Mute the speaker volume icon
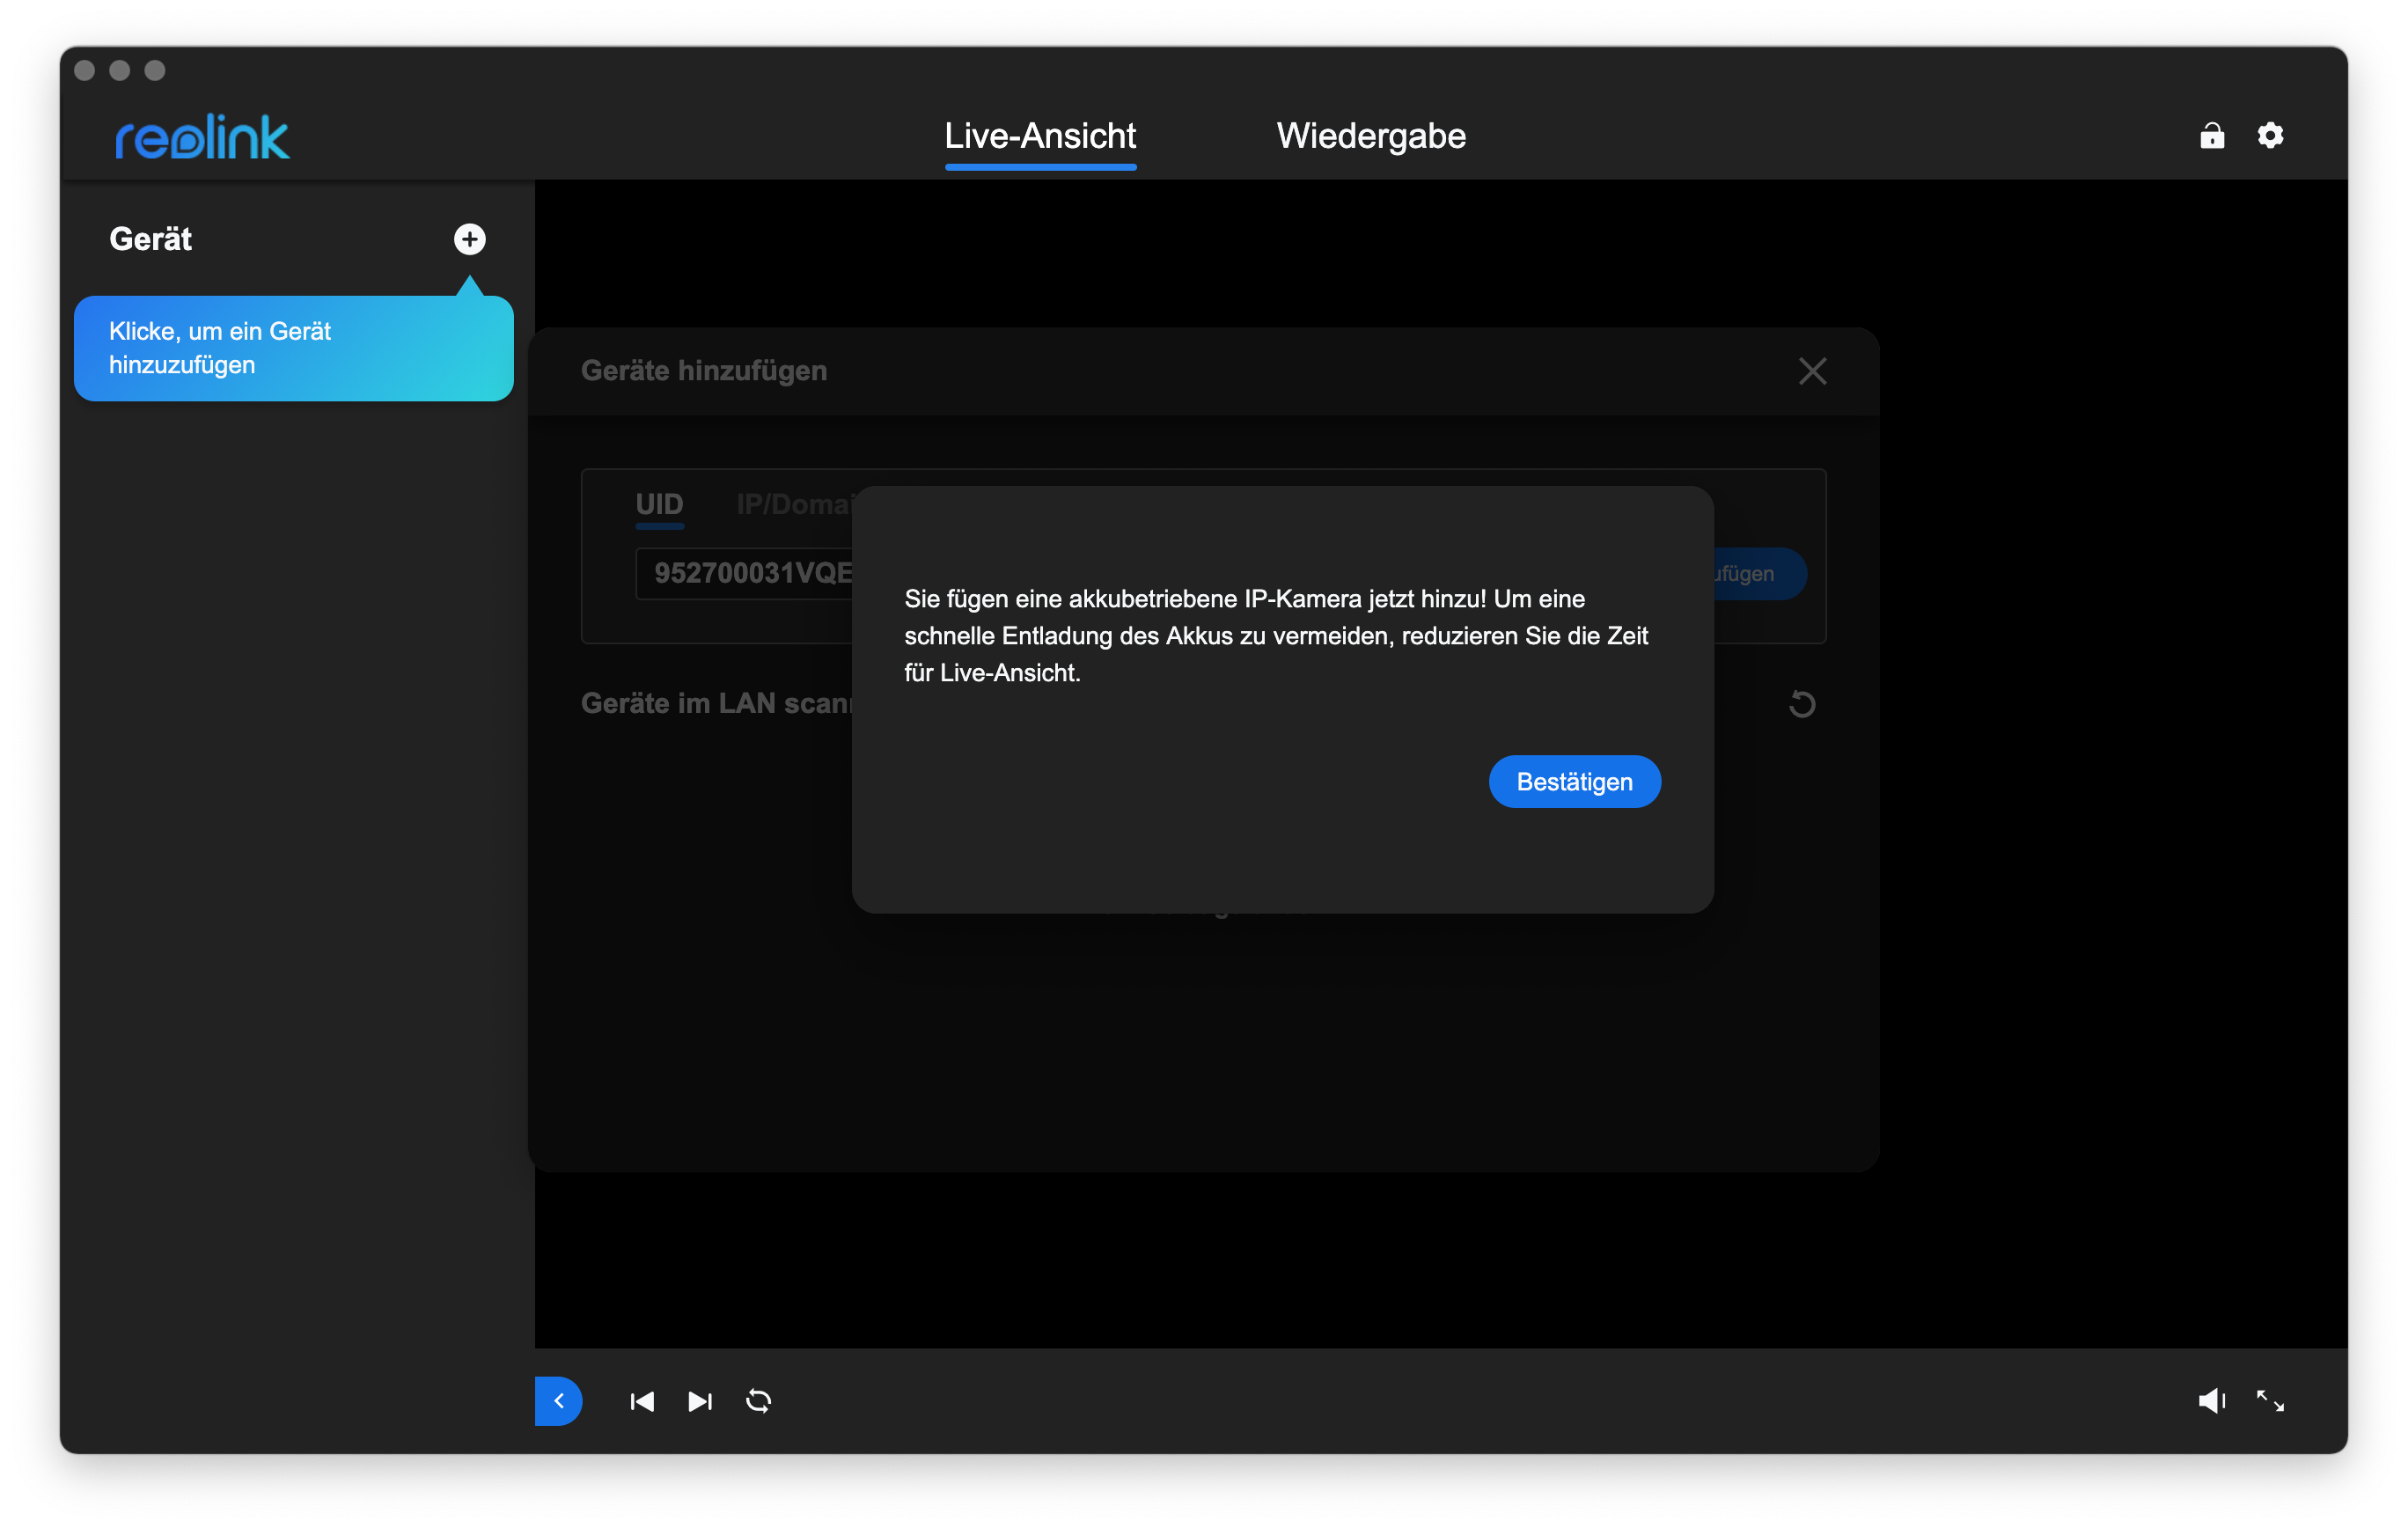Image resolution: width=2408 pixels, height=1528 pixels. point(2211,1401)
